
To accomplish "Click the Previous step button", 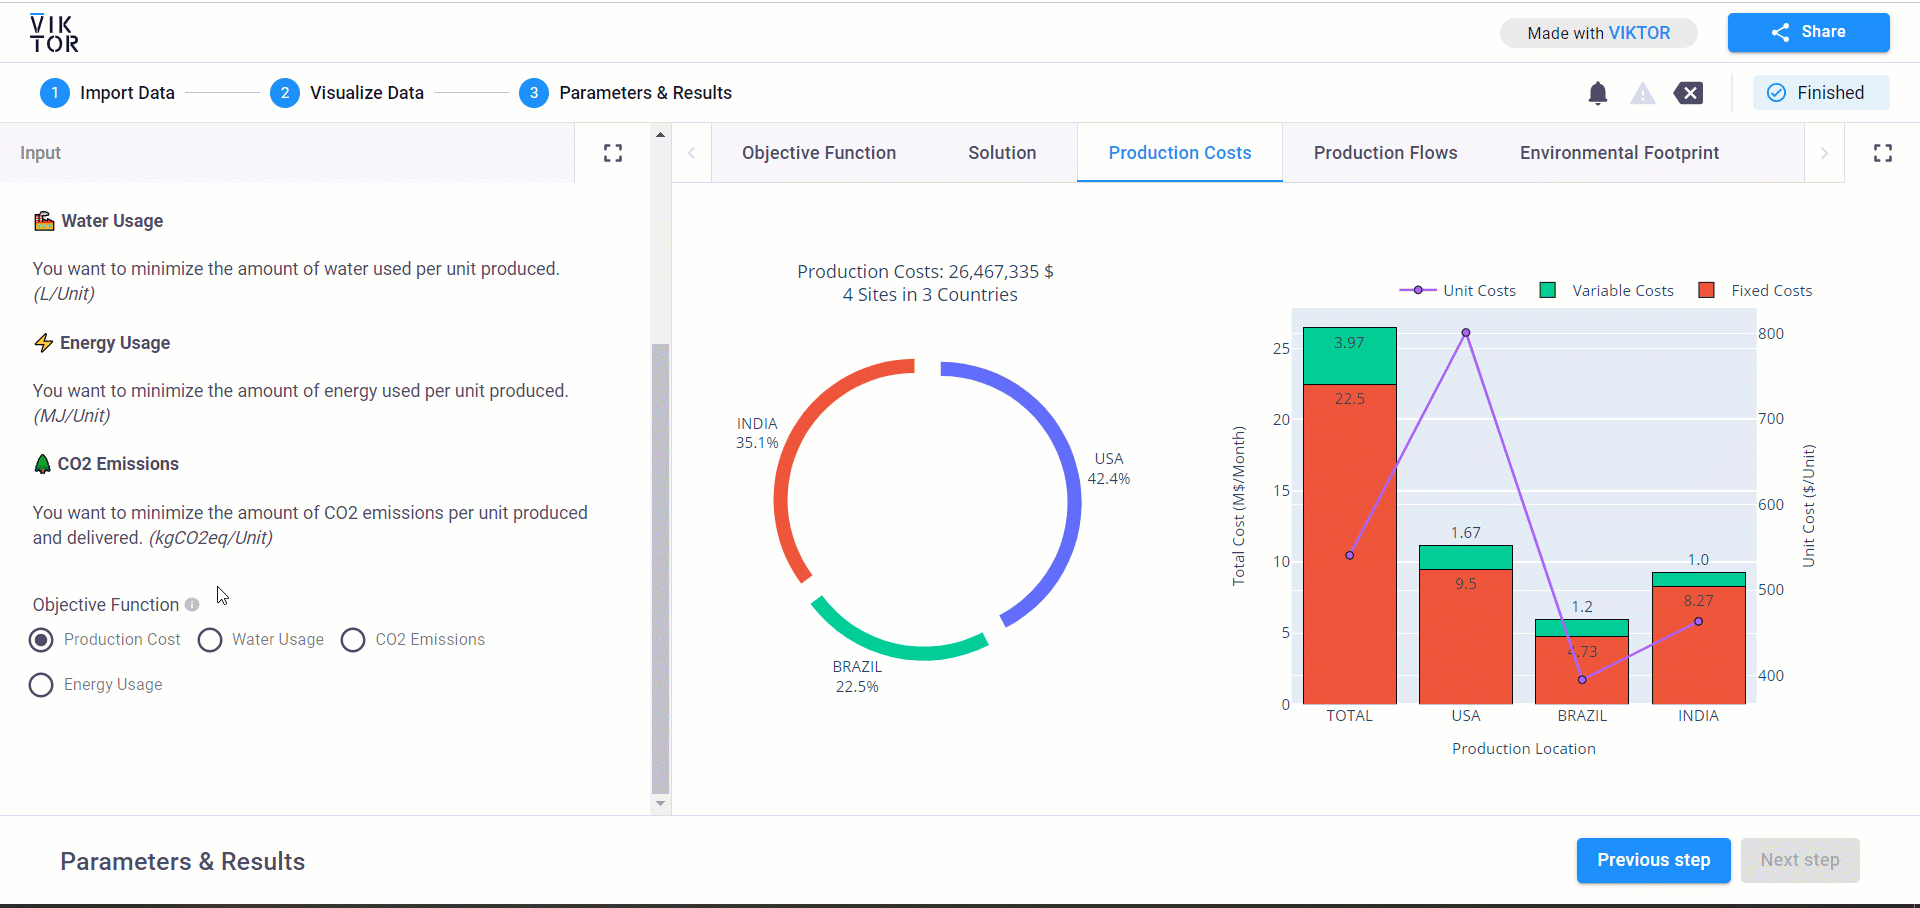I will 1653,860.
